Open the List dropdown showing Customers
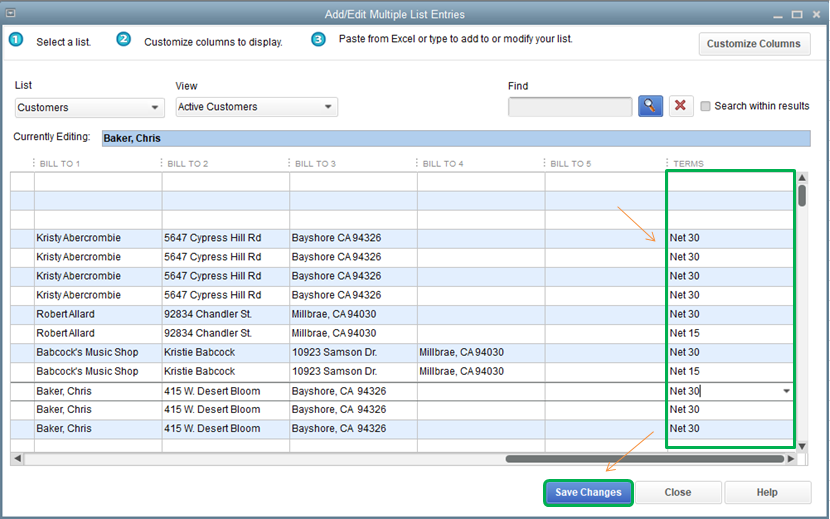 click(x=89, y=108)
